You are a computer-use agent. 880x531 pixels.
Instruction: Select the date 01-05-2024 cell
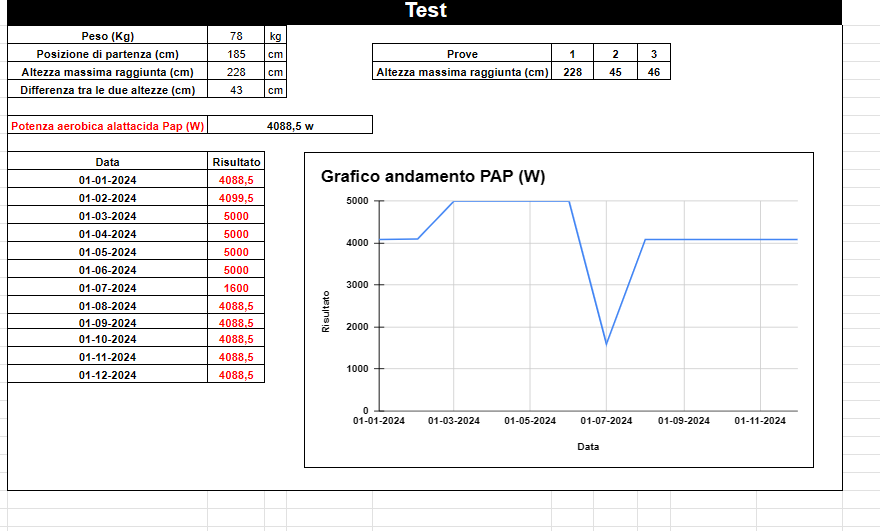(x=107, y=251)
